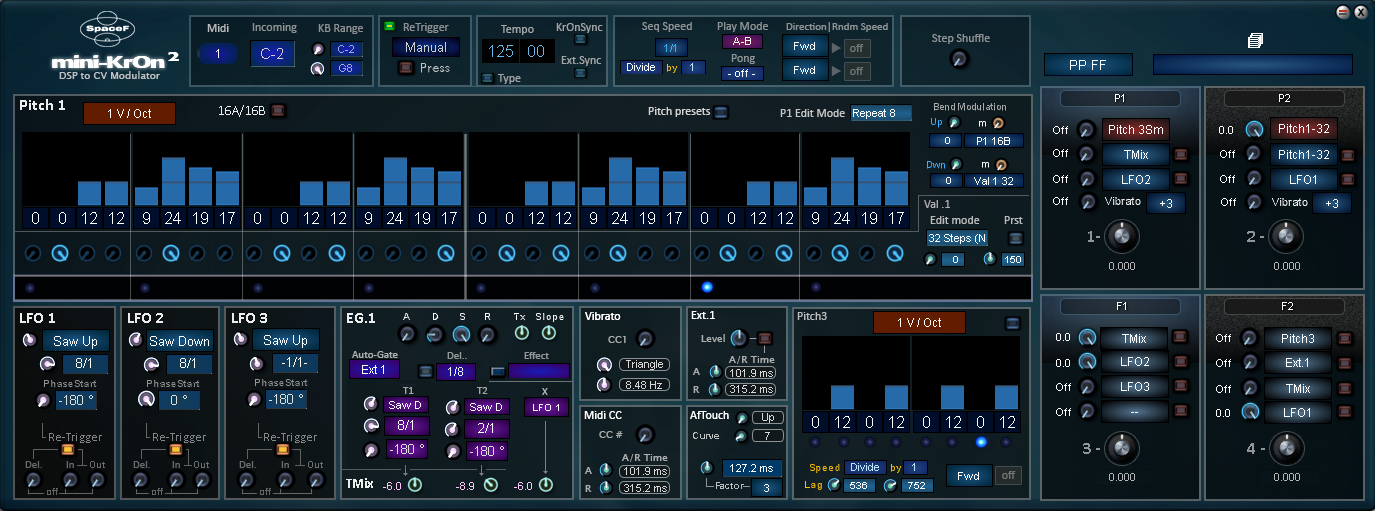Turn the large output knob 4 in F2

1286,448
